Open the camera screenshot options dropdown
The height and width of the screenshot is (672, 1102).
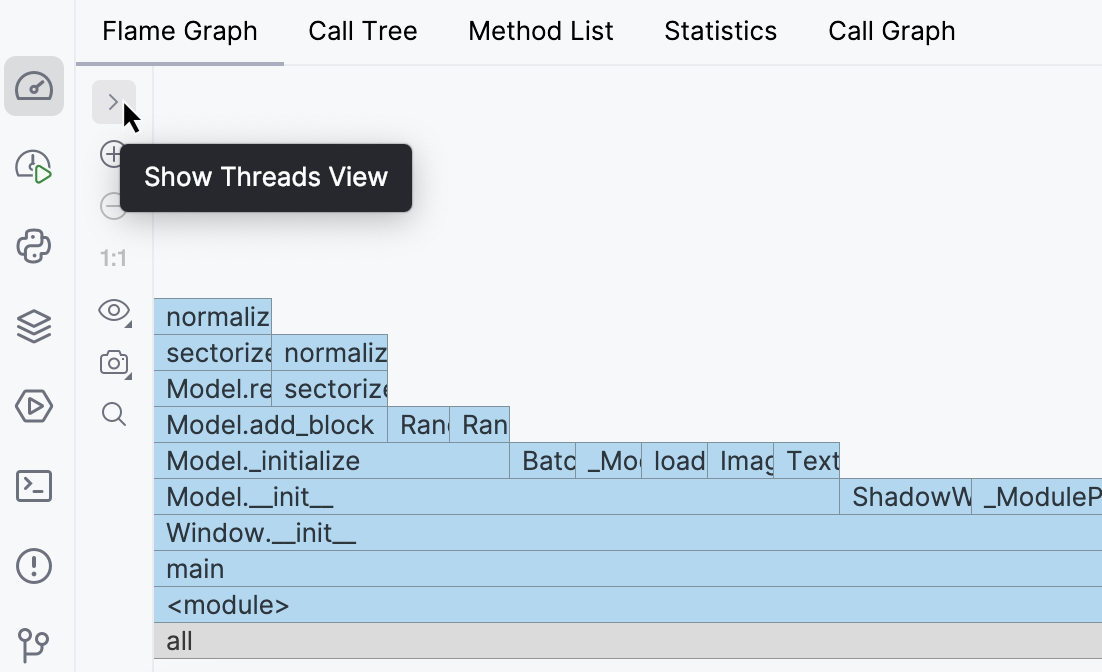tap(113, 363)
